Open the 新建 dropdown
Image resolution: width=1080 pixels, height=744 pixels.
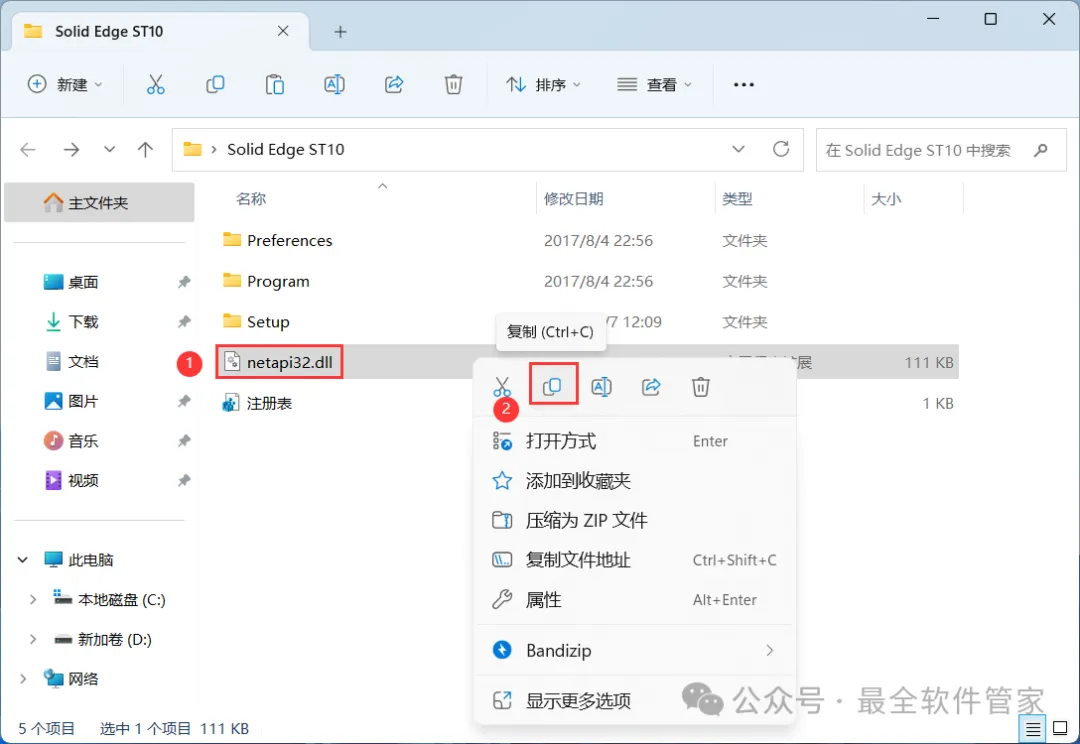click(x=65, y=85)
